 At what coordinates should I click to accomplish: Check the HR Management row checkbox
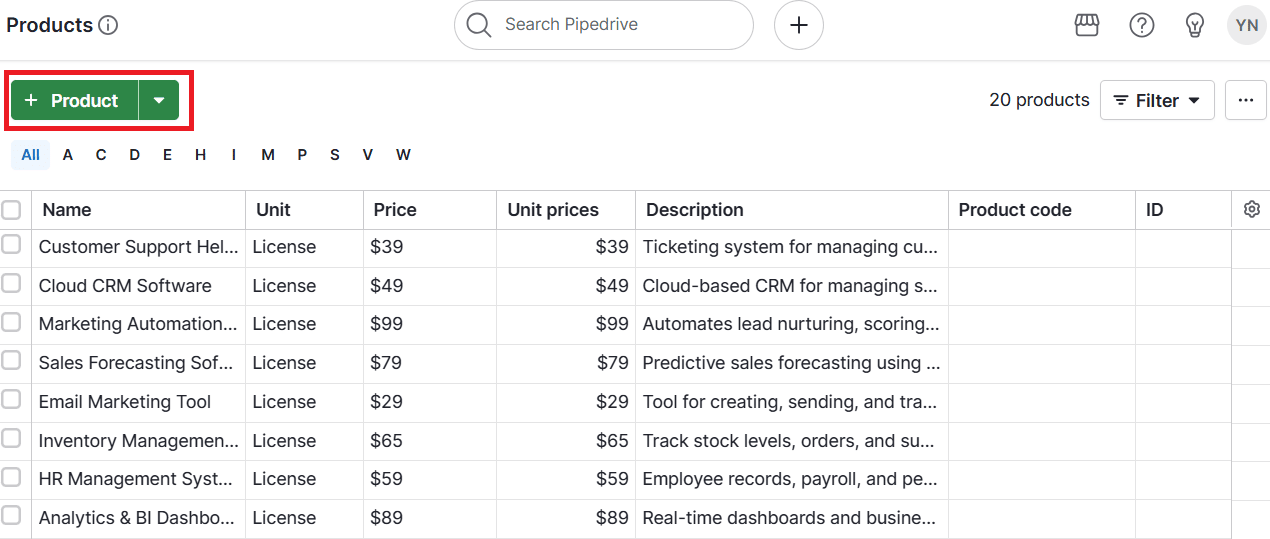tap(11, 476)
